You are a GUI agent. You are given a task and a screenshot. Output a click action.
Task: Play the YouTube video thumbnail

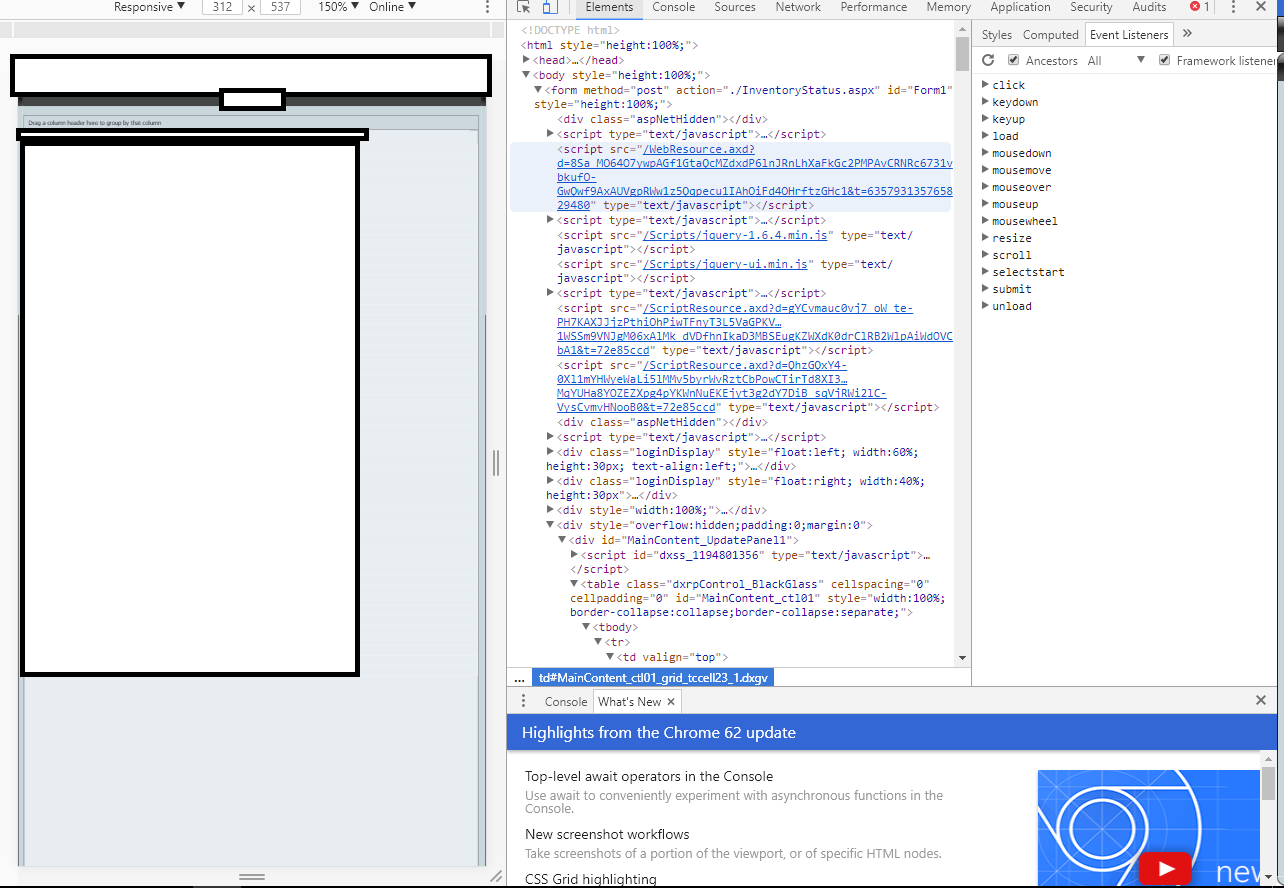(x=1164, y=868)
